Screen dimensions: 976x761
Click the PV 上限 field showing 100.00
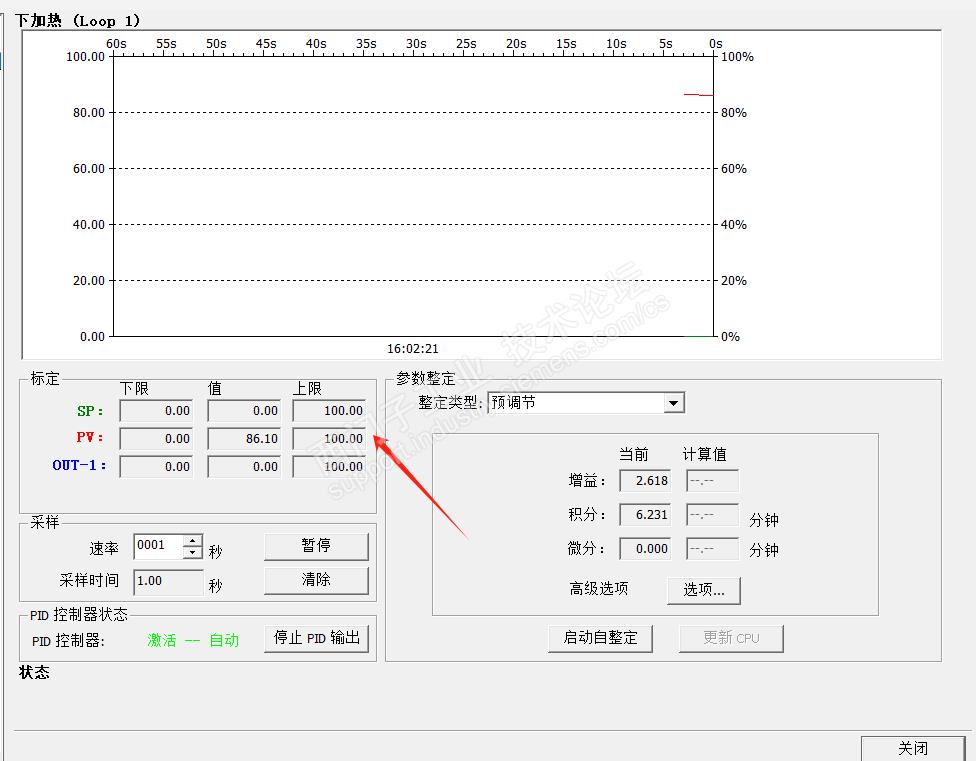[329, 439]
